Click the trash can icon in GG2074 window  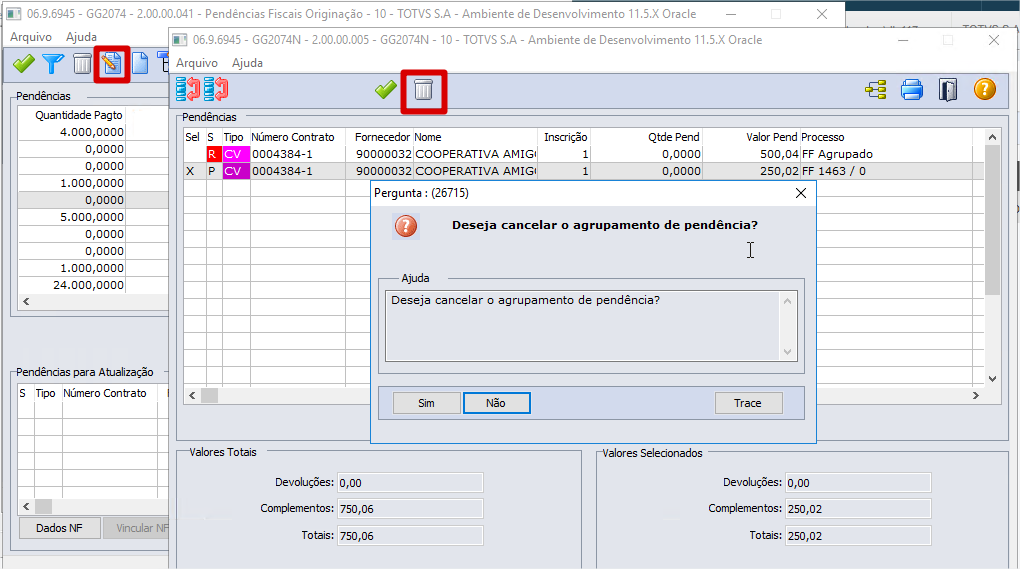[82, 64]
